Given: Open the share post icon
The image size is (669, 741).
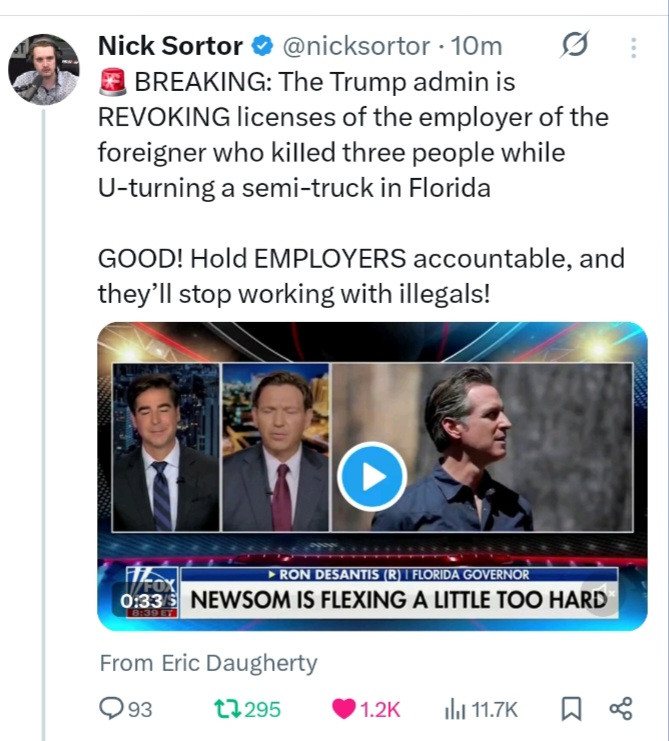Looking at the screenshot, I should [x=621, y=709].
